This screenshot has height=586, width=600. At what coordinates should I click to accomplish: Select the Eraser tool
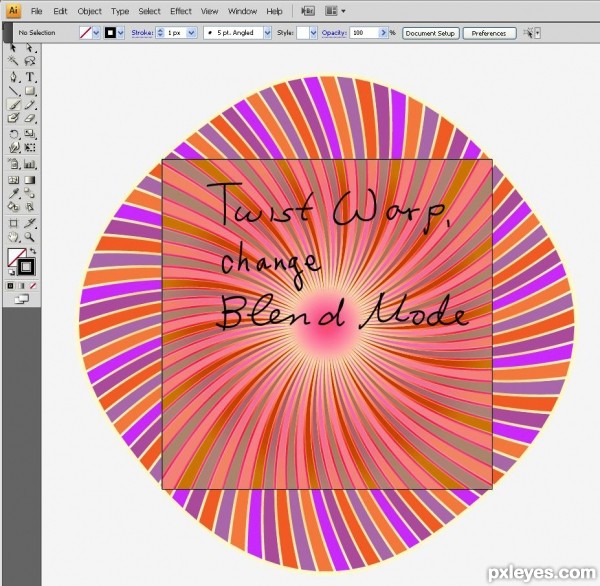29,118
